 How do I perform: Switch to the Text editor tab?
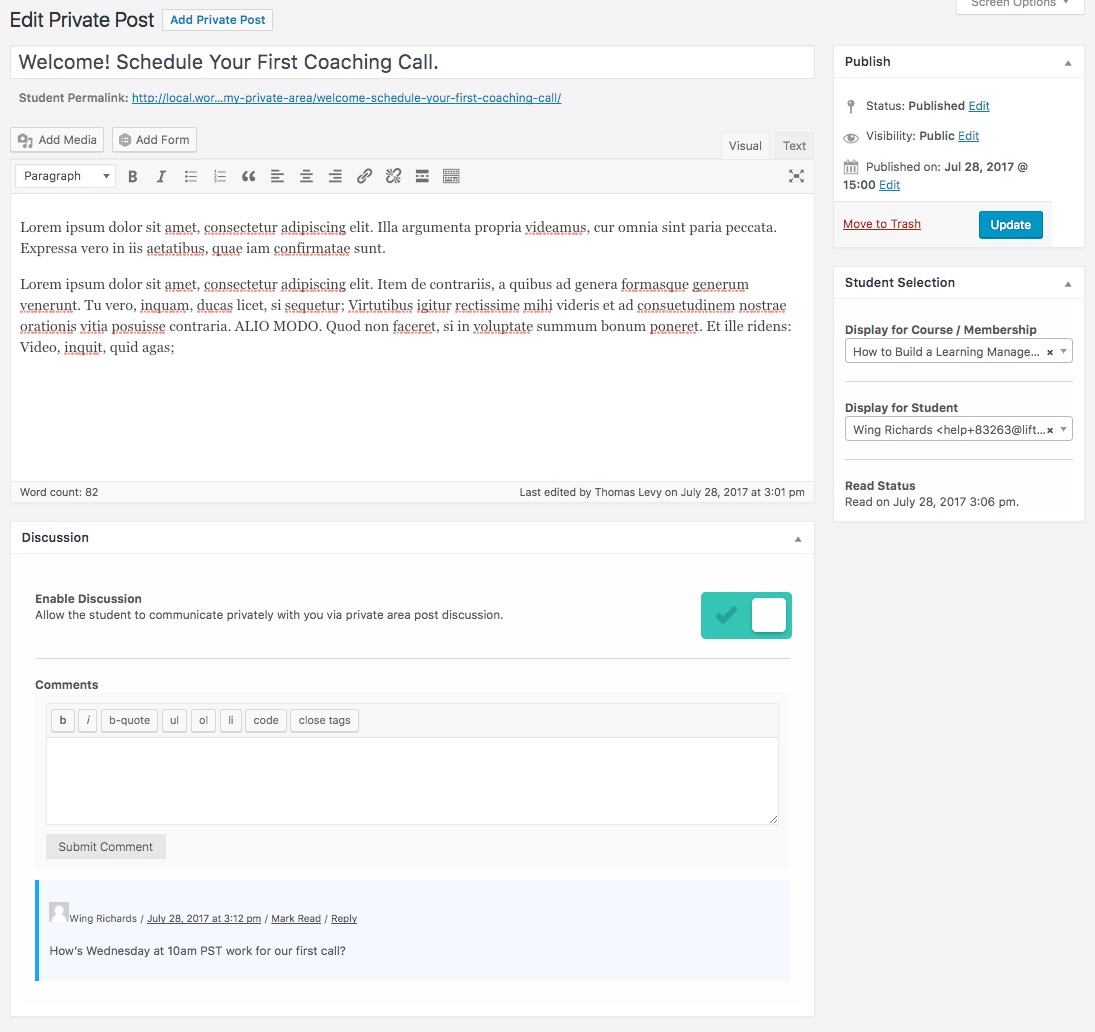[x=794, y=146]
